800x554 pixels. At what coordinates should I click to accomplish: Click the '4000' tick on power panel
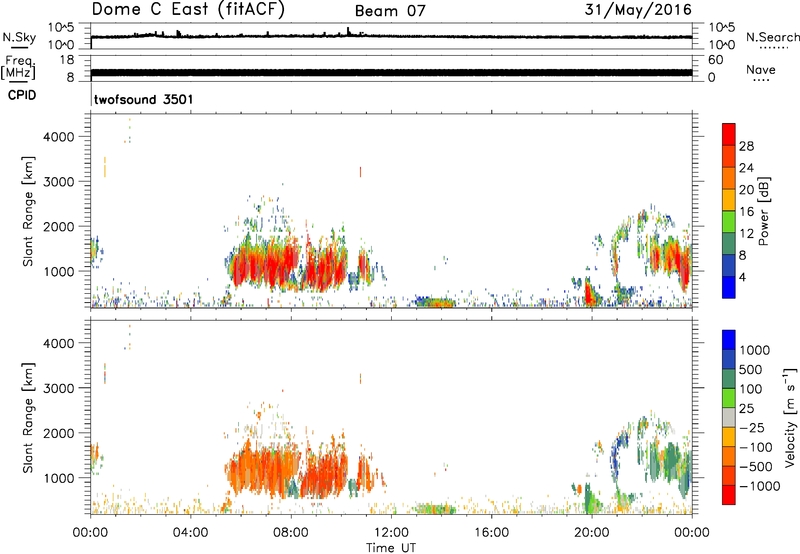click(x=59, y=137)
